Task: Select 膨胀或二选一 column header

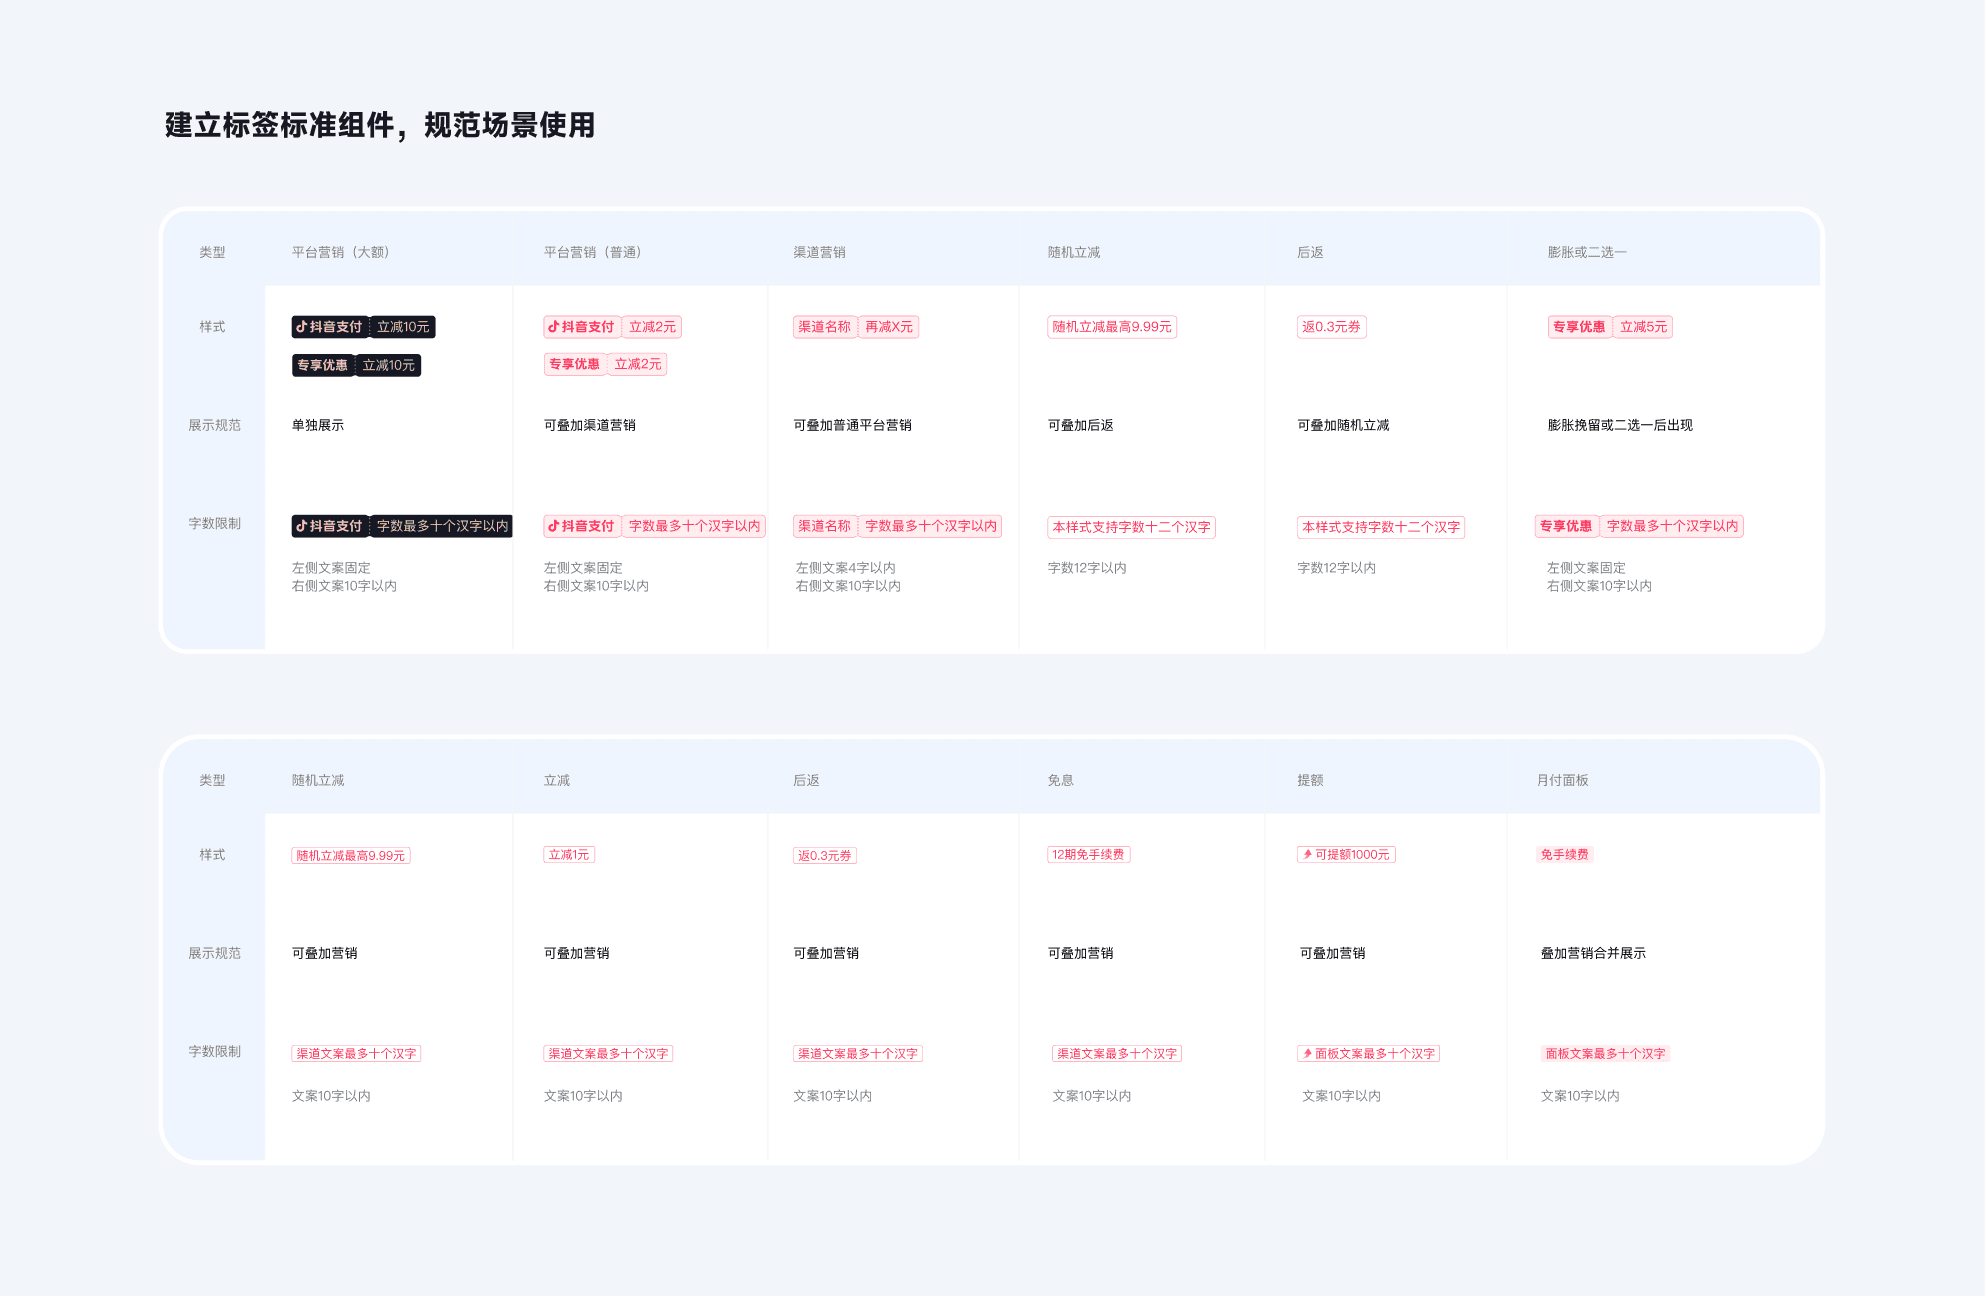Action: [x=1586, y=252]
